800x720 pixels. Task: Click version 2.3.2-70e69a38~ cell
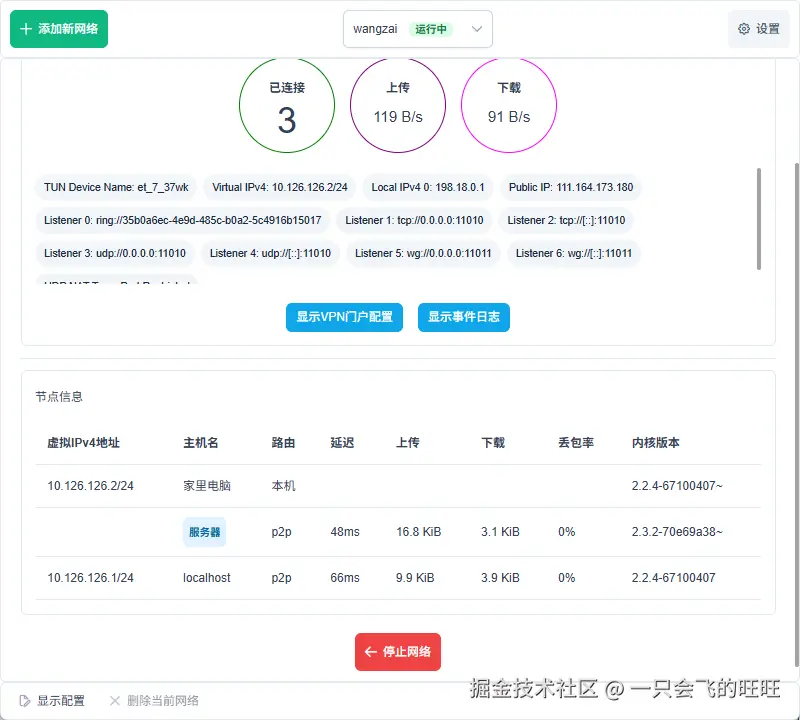[x=677, y=532]
